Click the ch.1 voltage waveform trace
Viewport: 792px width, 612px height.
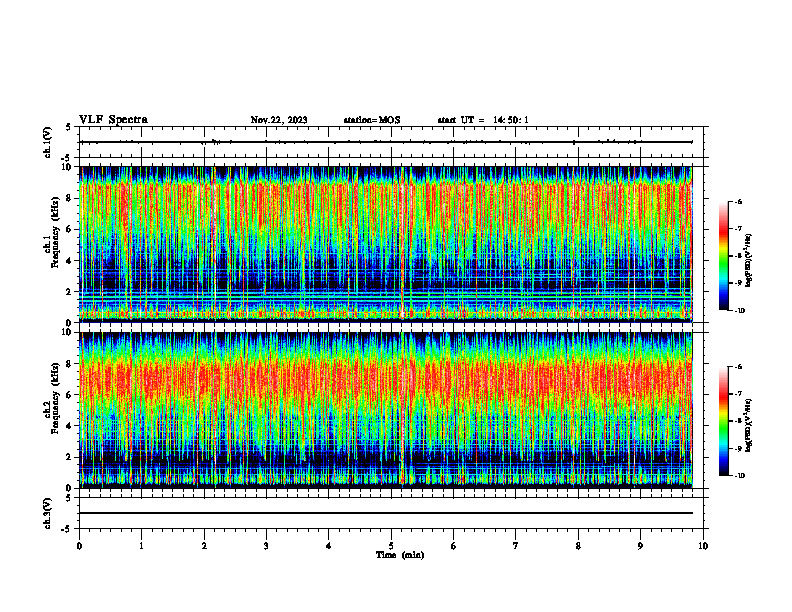[386, 142]
